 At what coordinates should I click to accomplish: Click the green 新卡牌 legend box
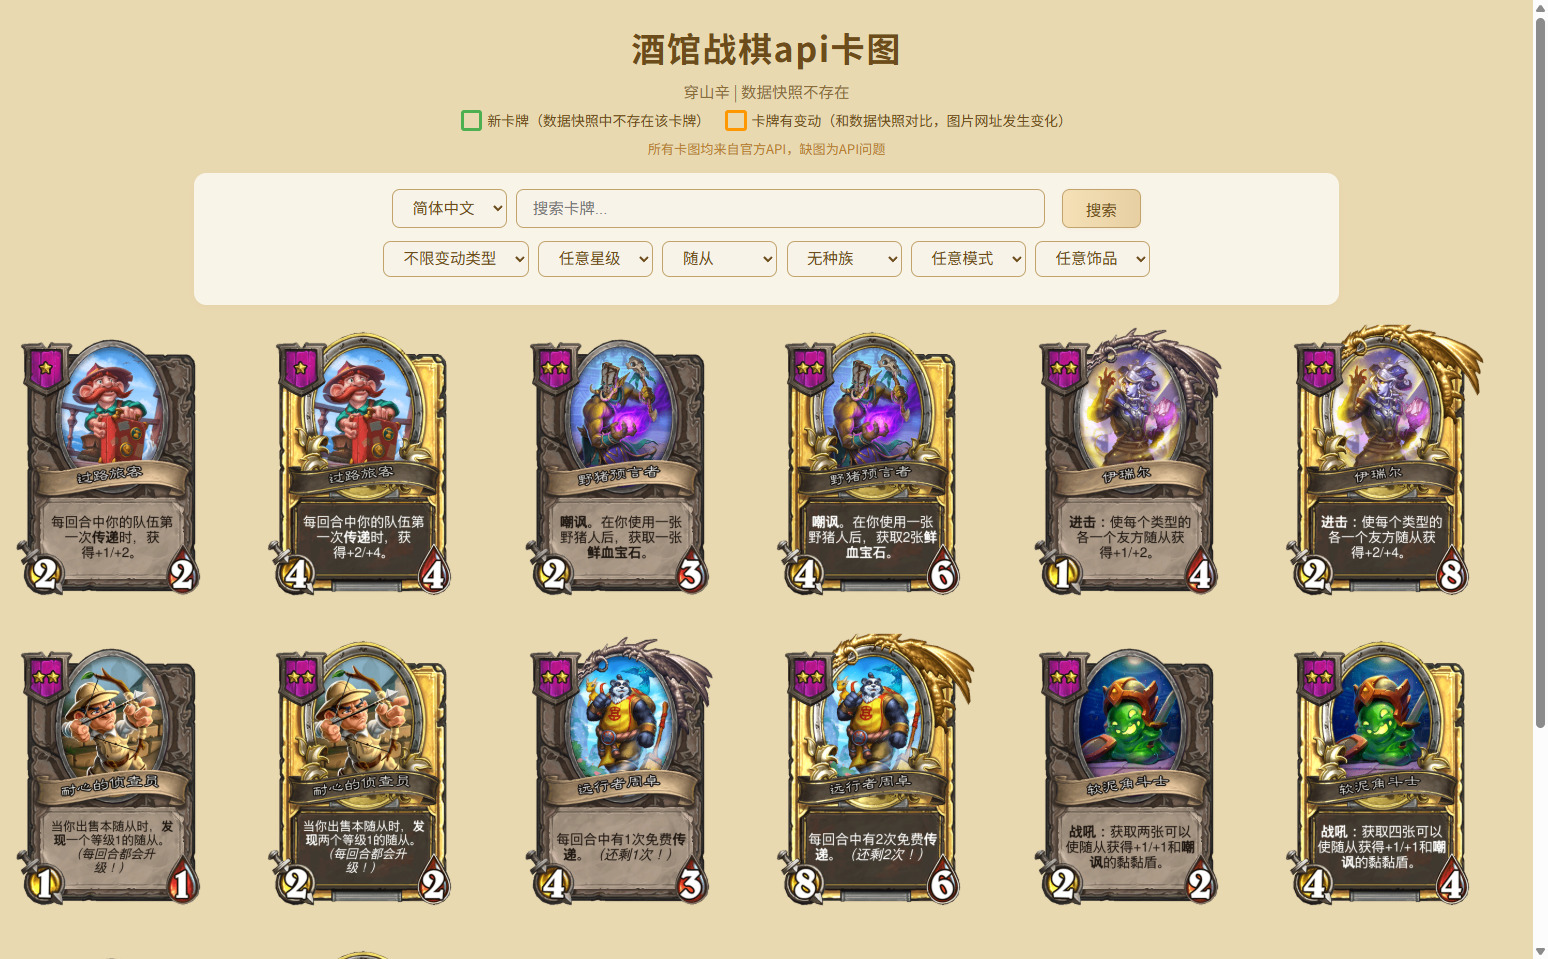pos(471,121)
